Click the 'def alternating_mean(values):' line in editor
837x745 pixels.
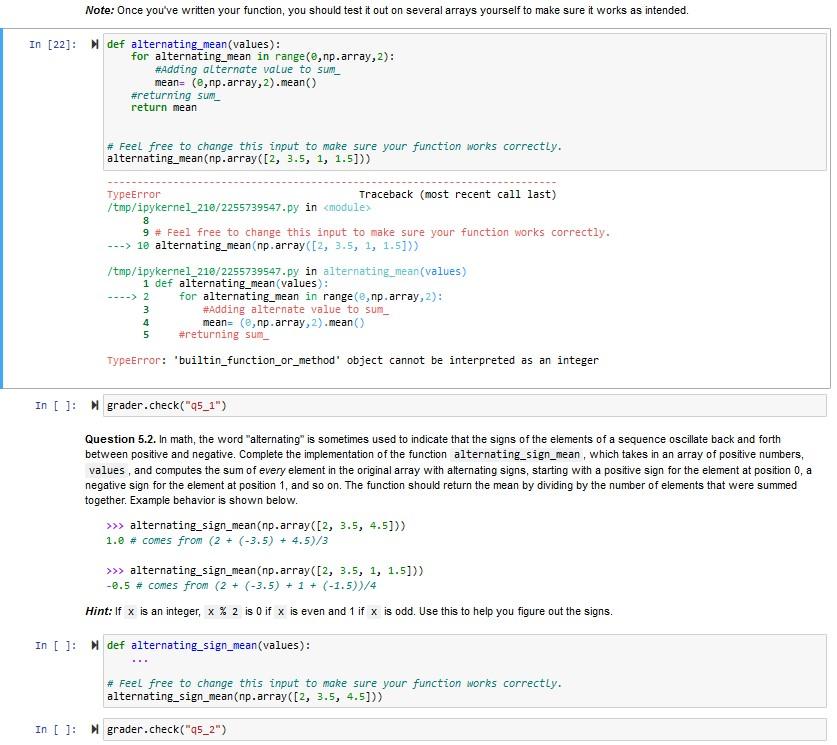tap(193, 44)
